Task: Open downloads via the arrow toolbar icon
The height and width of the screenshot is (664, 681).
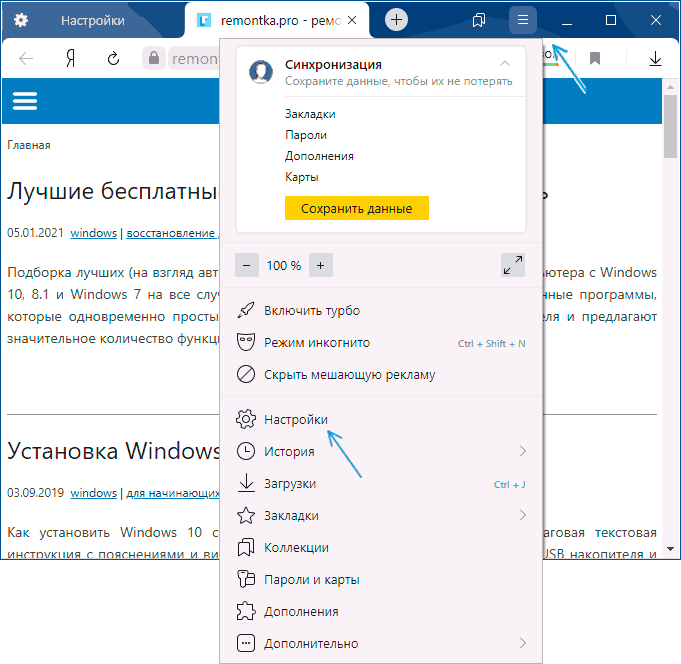Action: coord(655,58)
